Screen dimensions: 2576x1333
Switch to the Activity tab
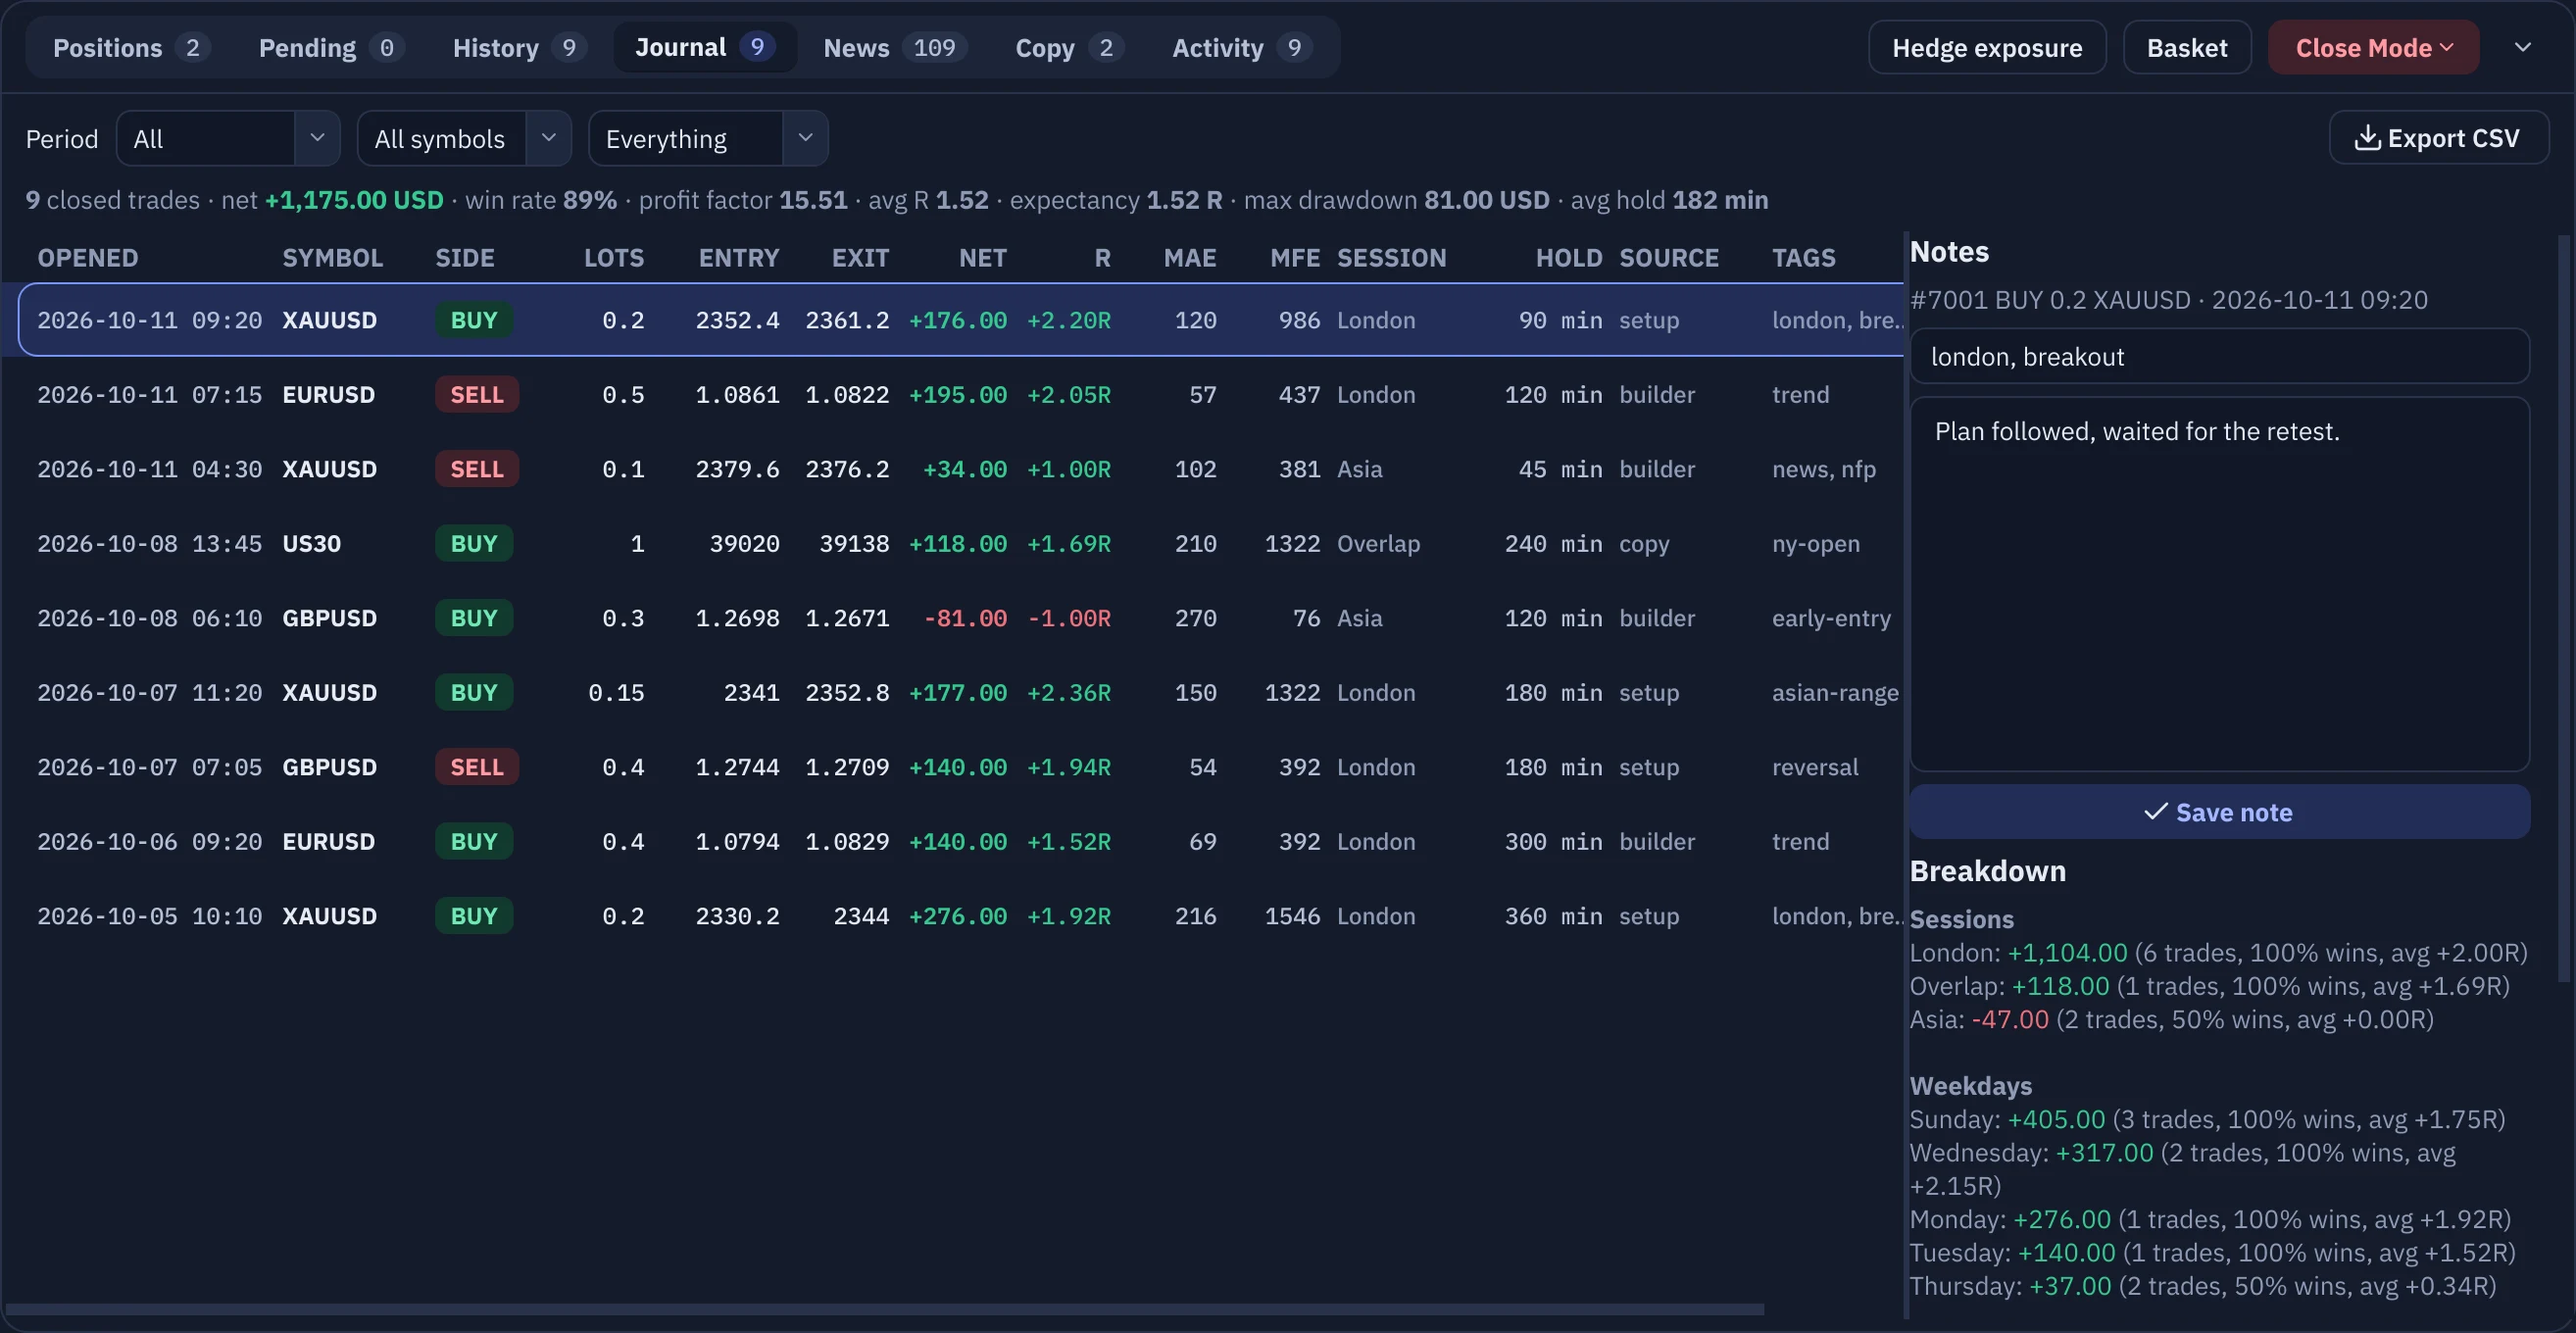1241,47
